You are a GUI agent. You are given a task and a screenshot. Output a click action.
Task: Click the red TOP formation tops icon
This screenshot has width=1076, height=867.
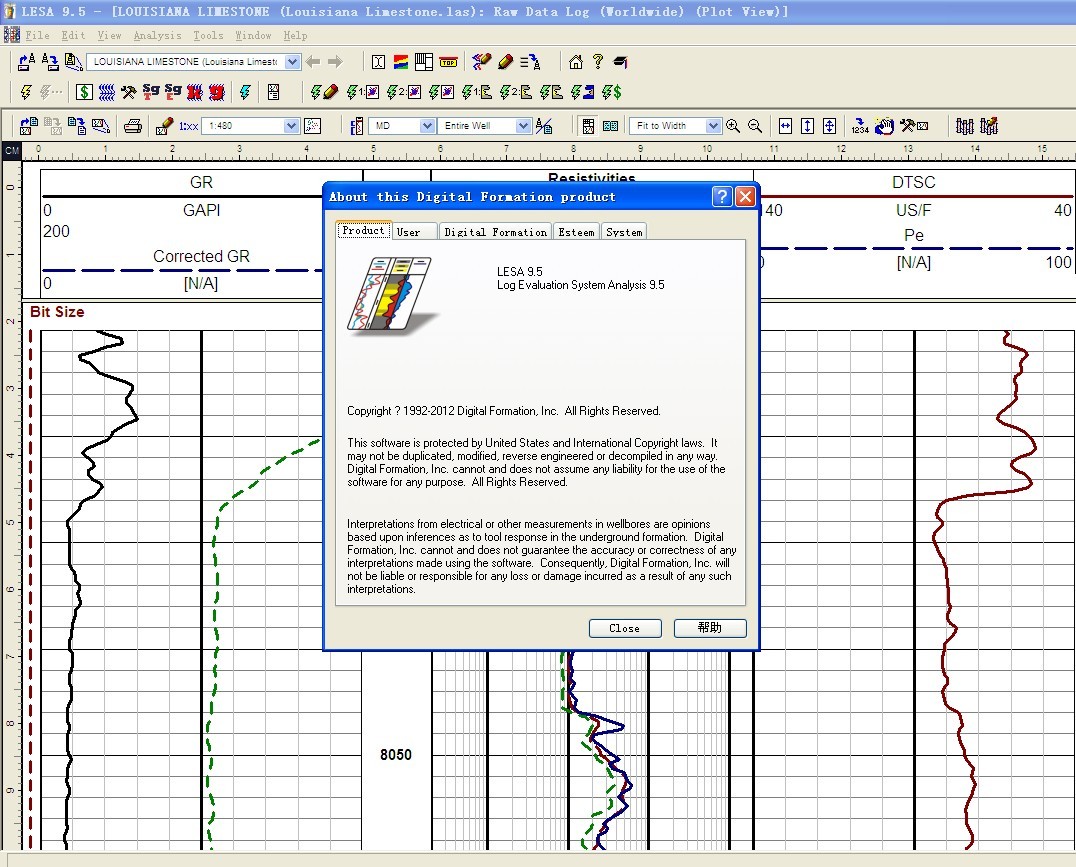click(x=448, y=62)
